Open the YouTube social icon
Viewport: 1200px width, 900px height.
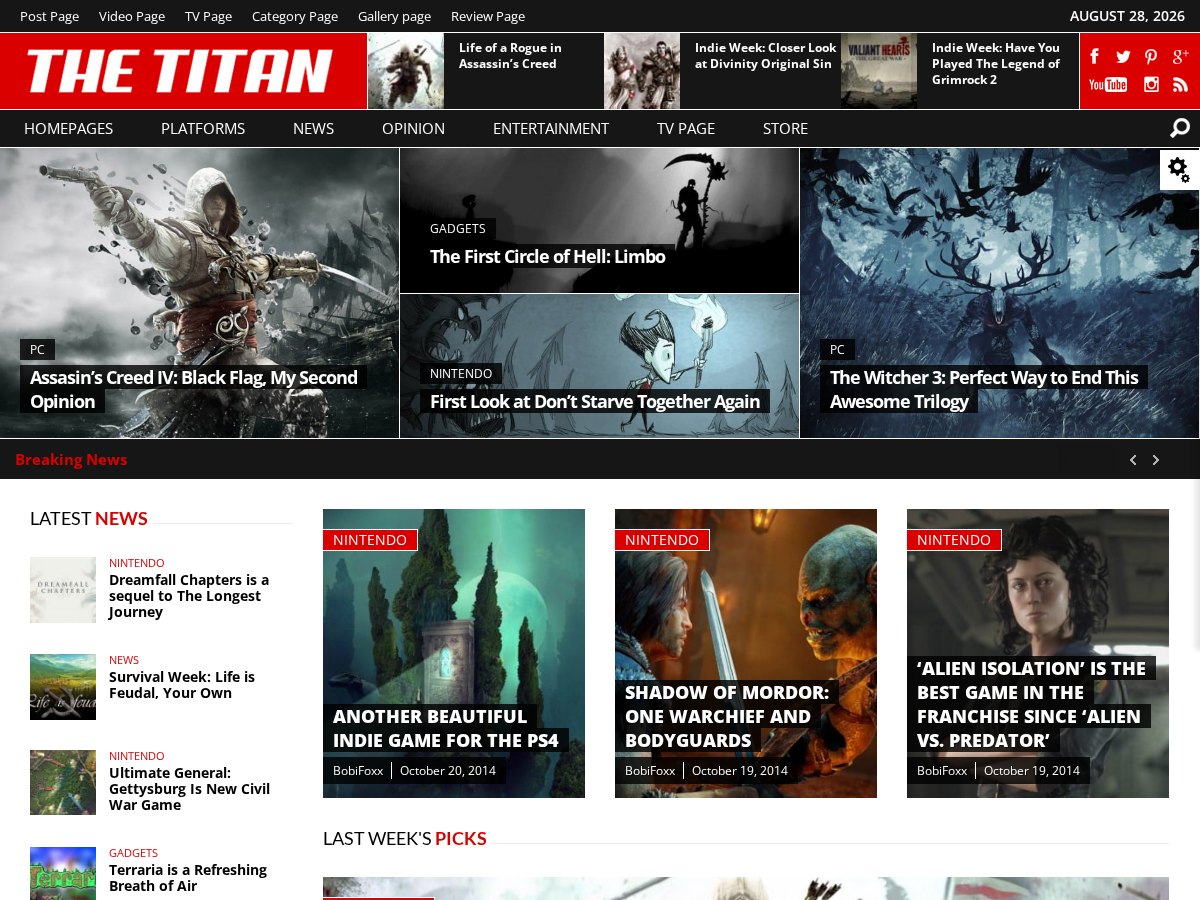(x=1108, y=84)
